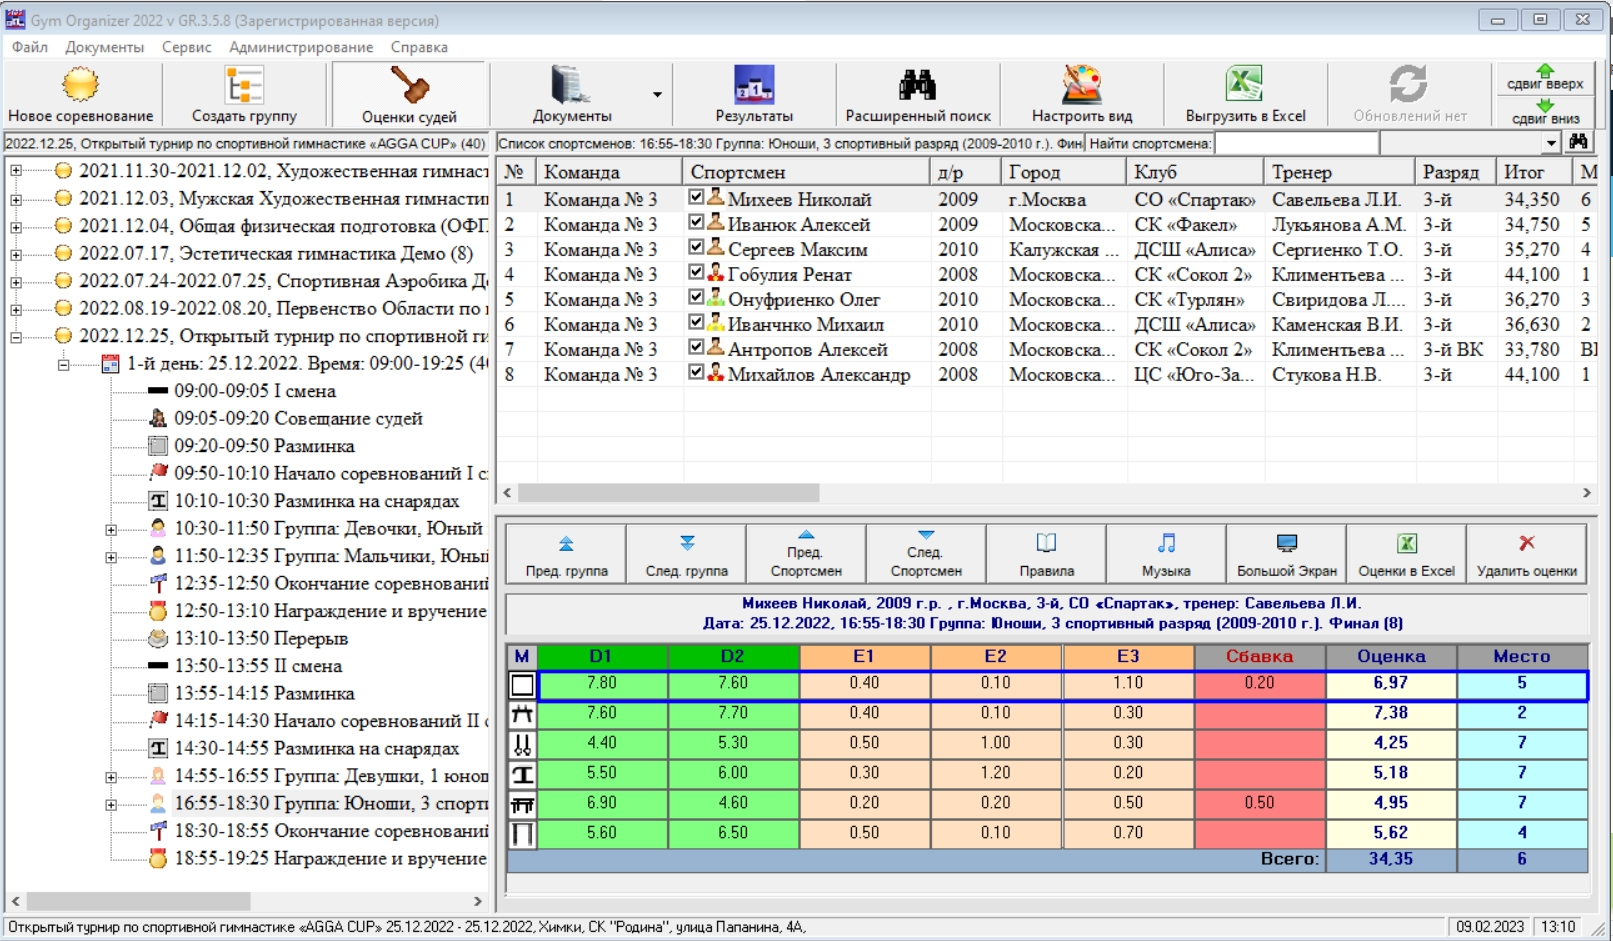Viewport: 1613px width, 941px height.
Task: Open the Документы toolbar dropdown arrow
Action: coord(657,95)
